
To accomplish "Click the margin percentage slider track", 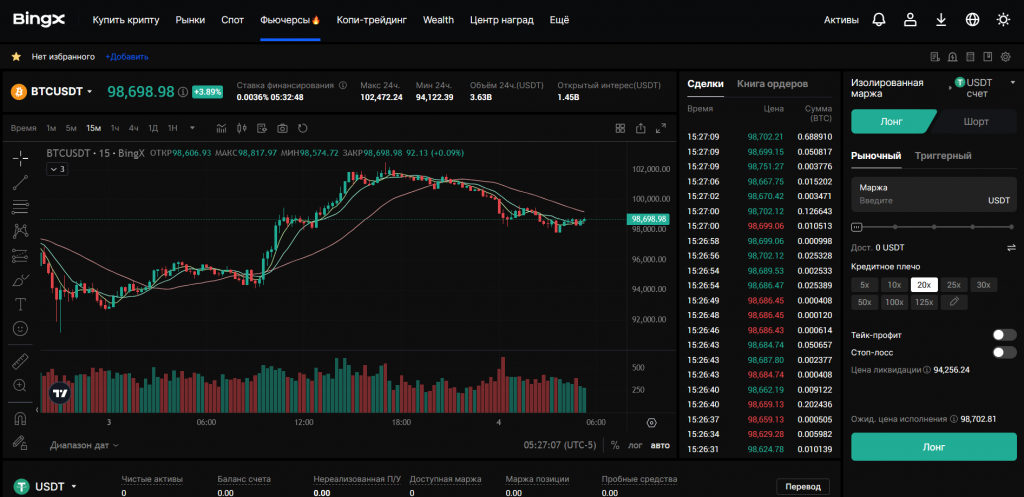I will tap(933, 227).
